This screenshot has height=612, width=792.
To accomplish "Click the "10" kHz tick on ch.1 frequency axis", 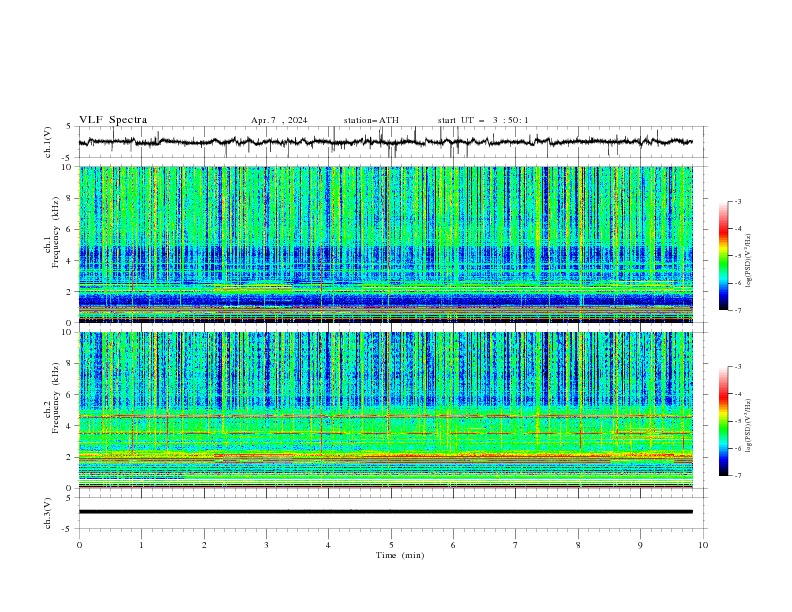I will click(x=66, y=167).
